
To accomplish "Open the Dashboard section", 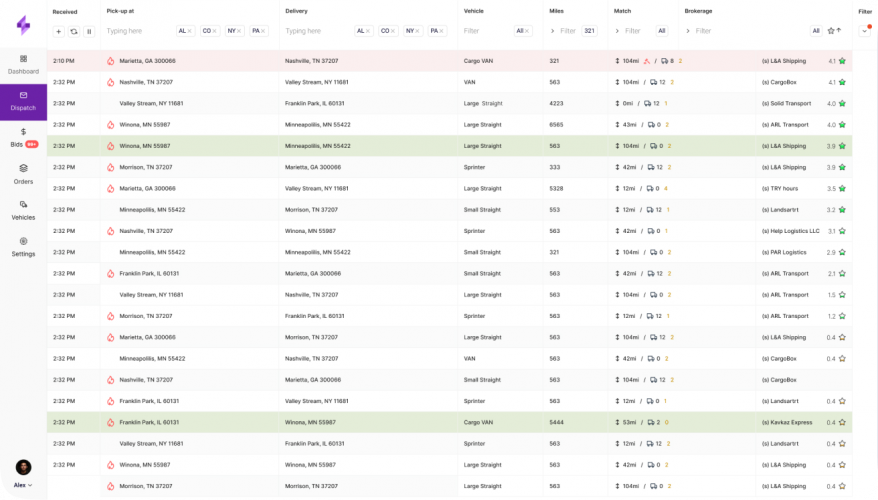I will (23, 65).
